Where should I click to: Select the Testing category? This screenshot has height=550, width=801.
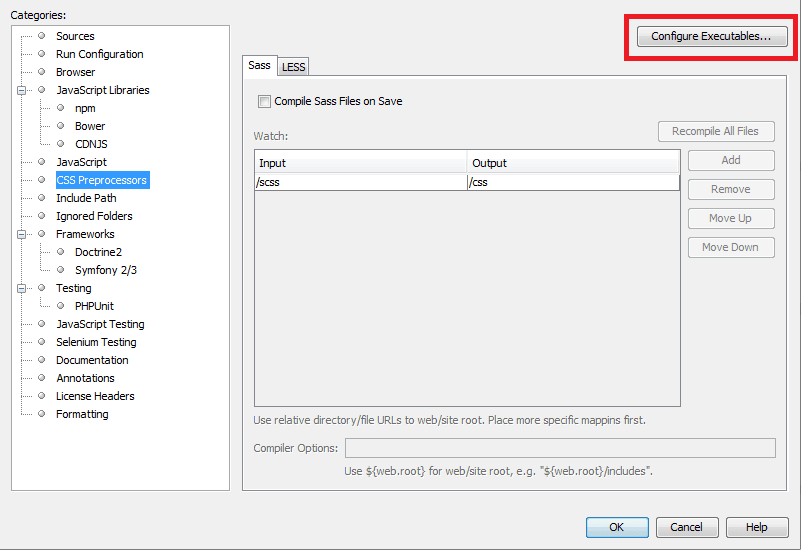(74, 288)
